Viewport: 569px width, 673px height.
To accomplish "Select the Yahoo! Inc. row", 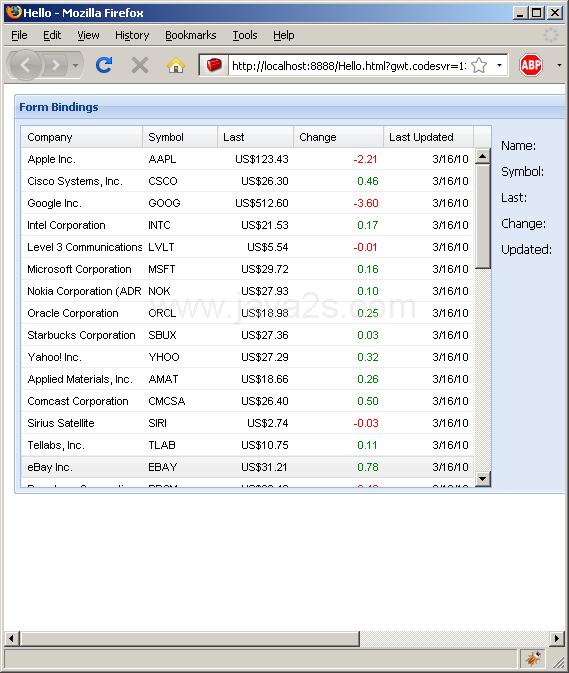I will tap(247, 357).
